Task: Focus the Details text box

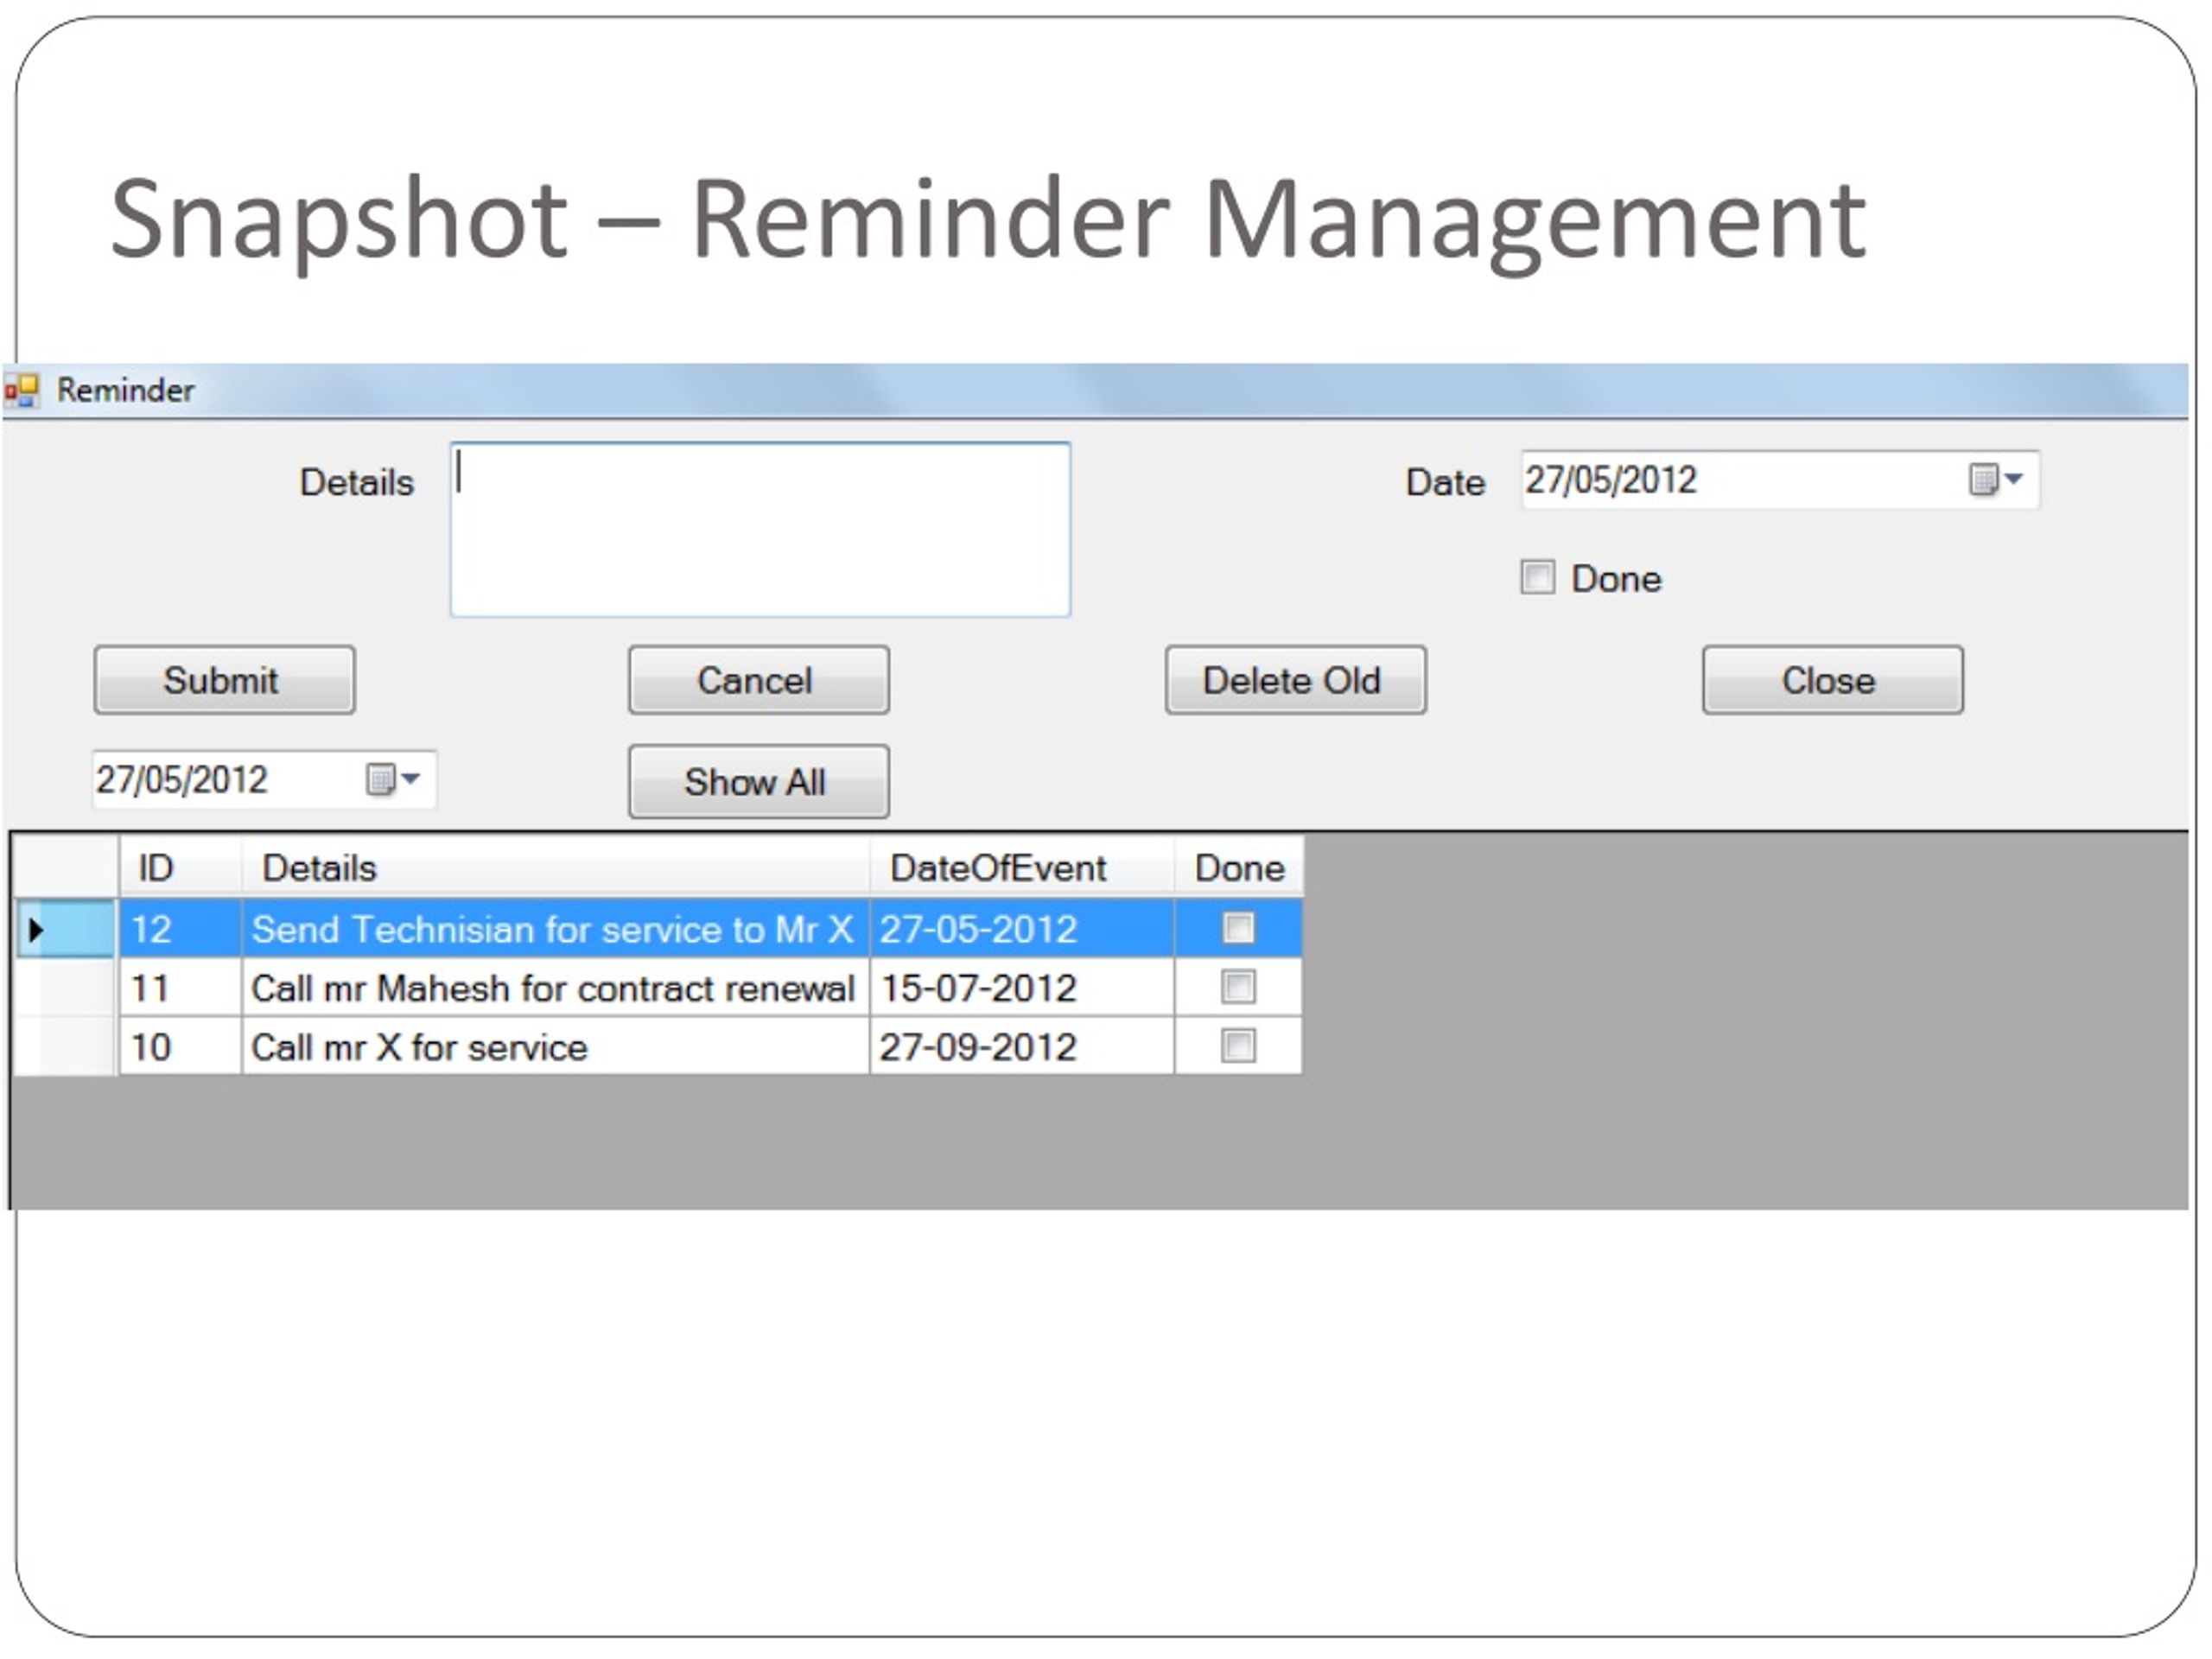Action: click(761, 530)
